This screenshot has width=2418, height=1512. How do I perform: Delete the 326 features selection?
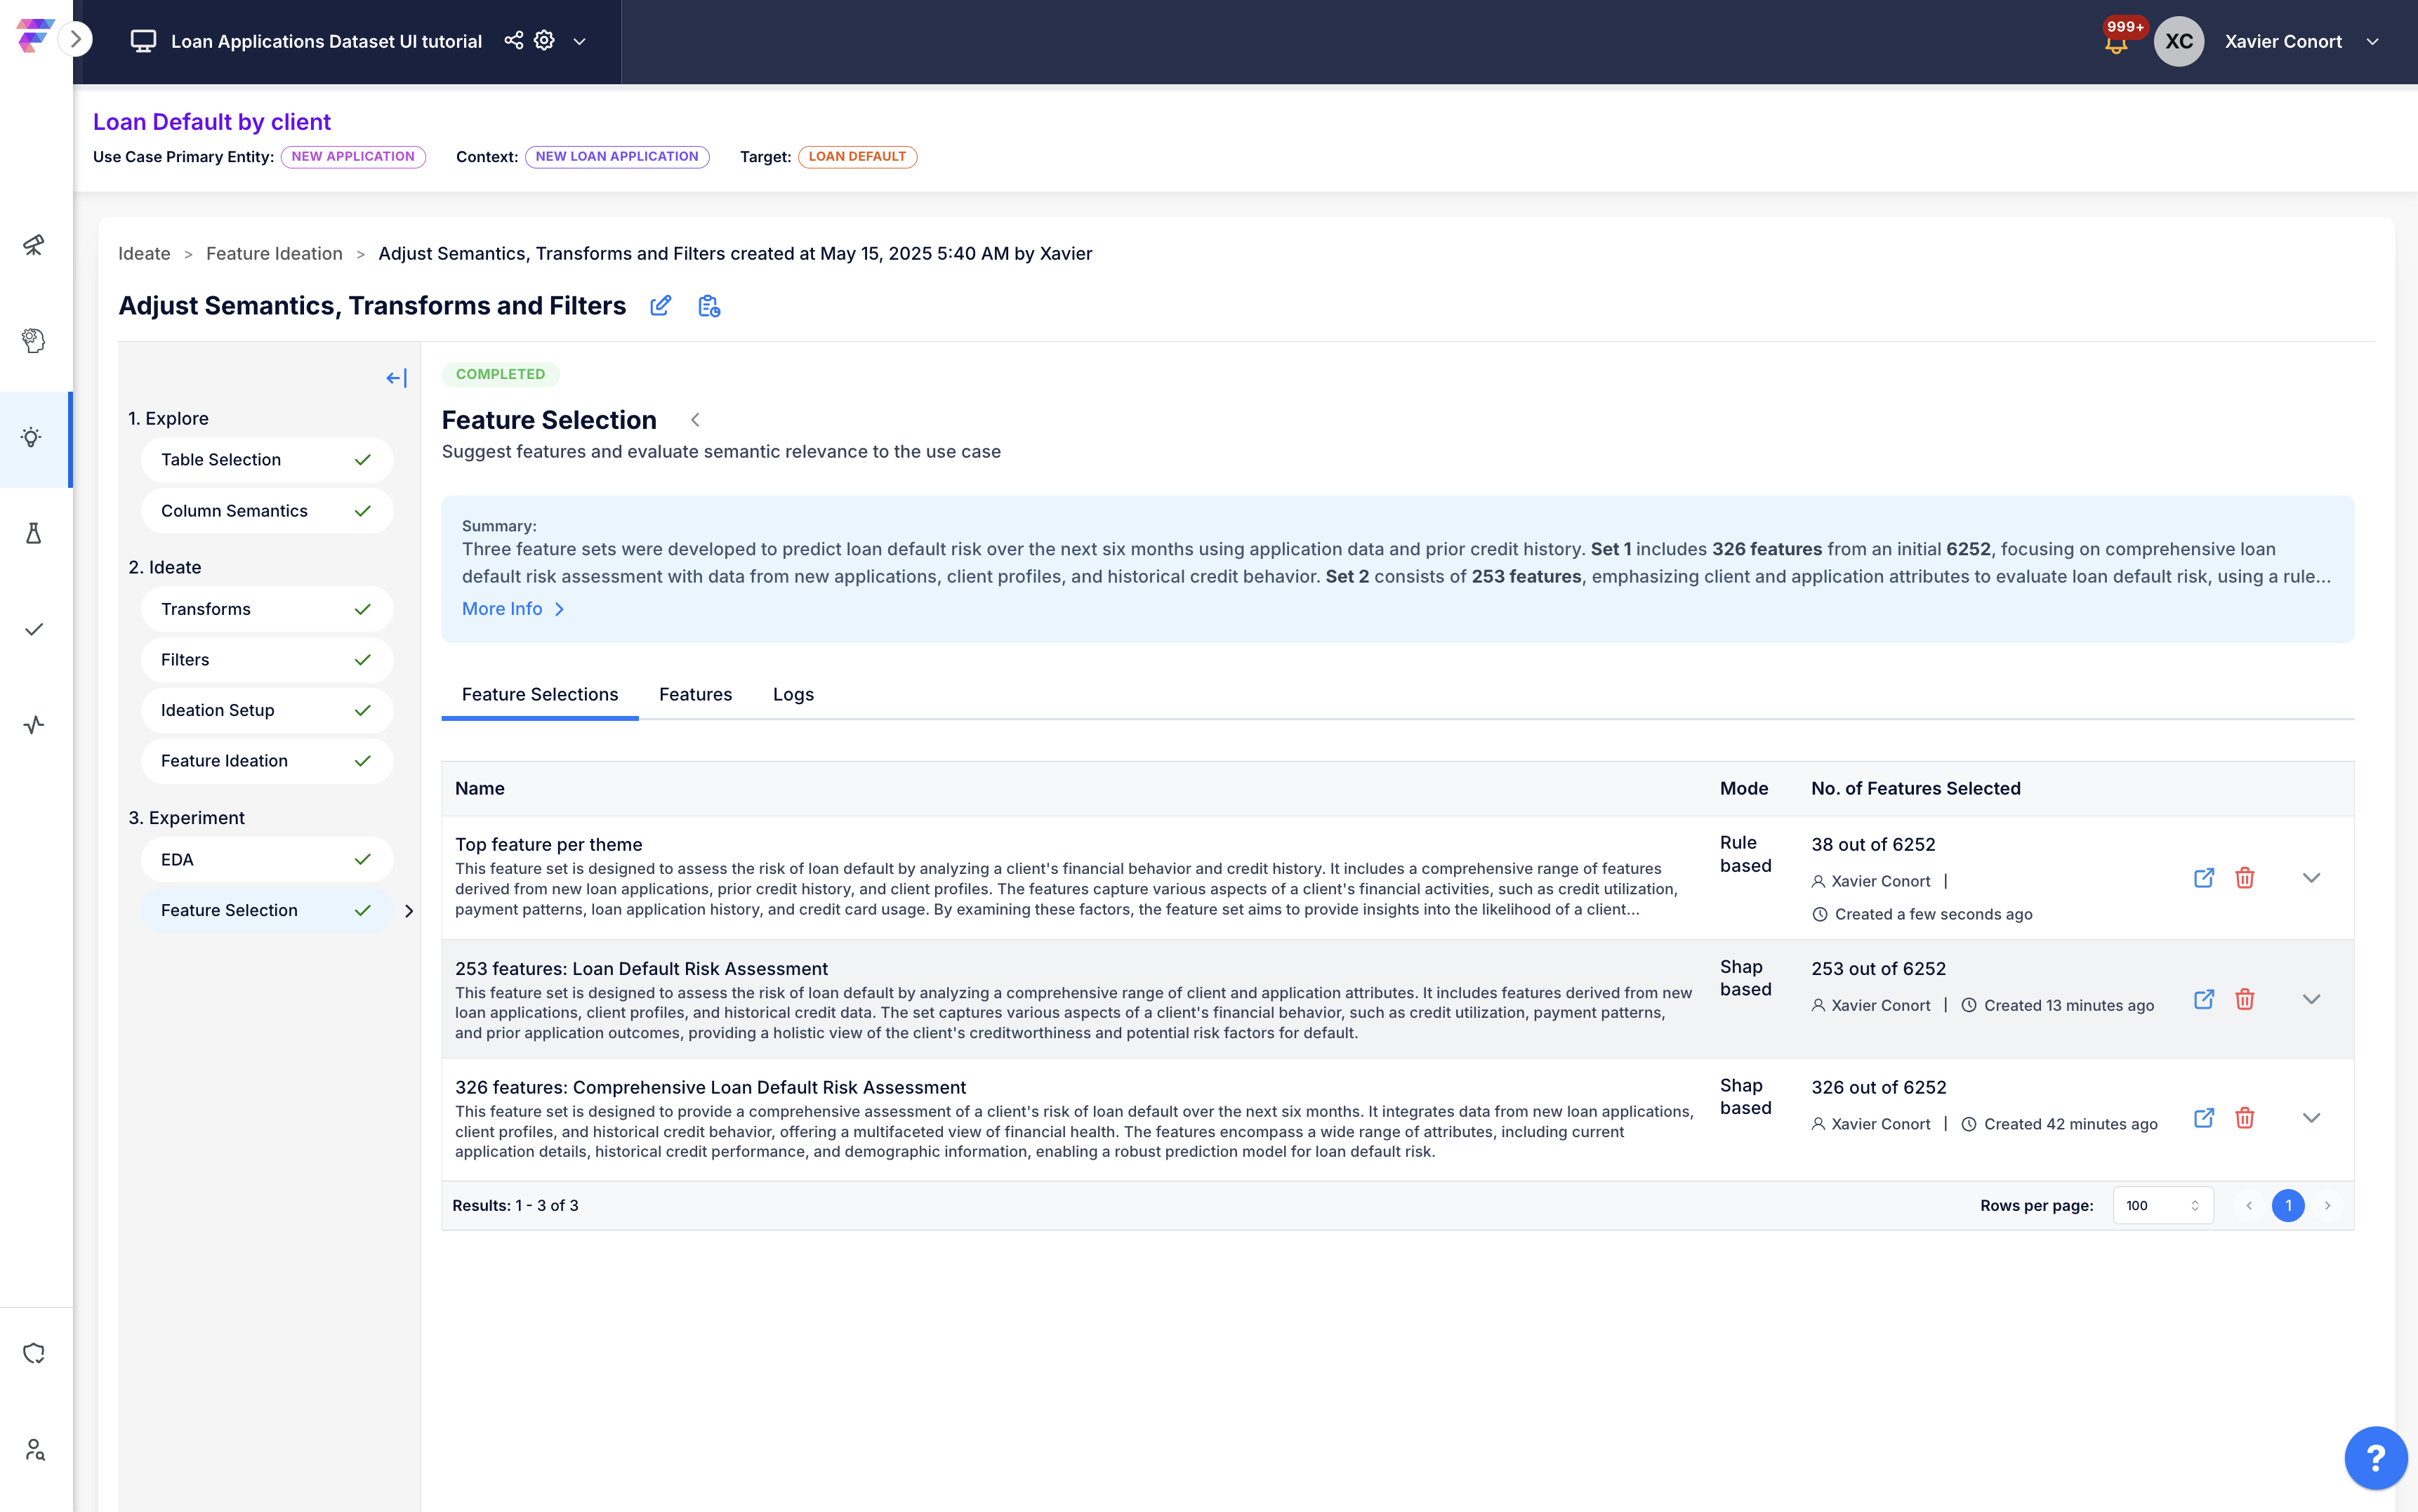(x=2245, y=1118)
